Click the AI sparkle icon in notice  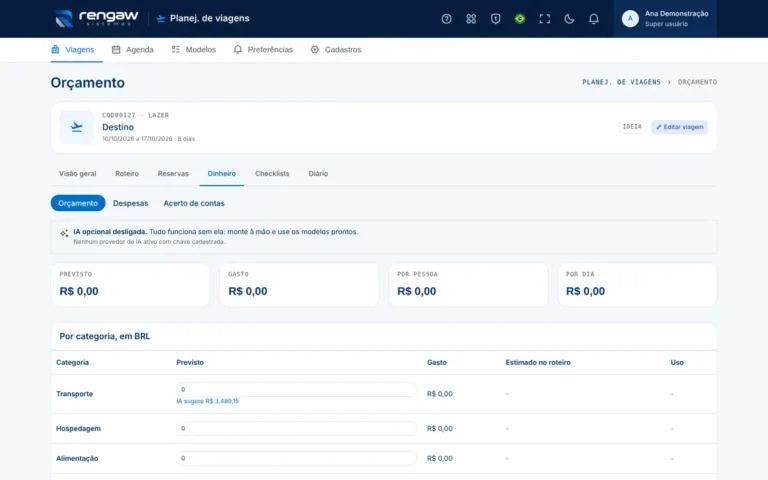pos(64,233)
